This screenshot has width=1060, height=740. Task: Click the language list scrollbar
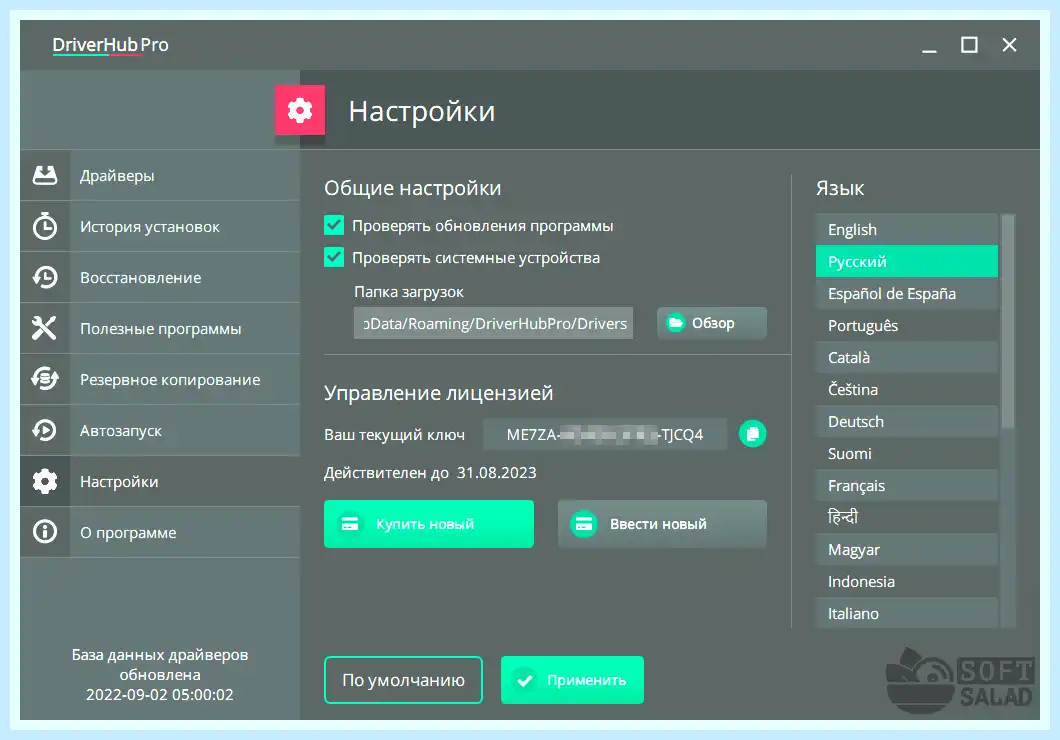pos(1008,322)
